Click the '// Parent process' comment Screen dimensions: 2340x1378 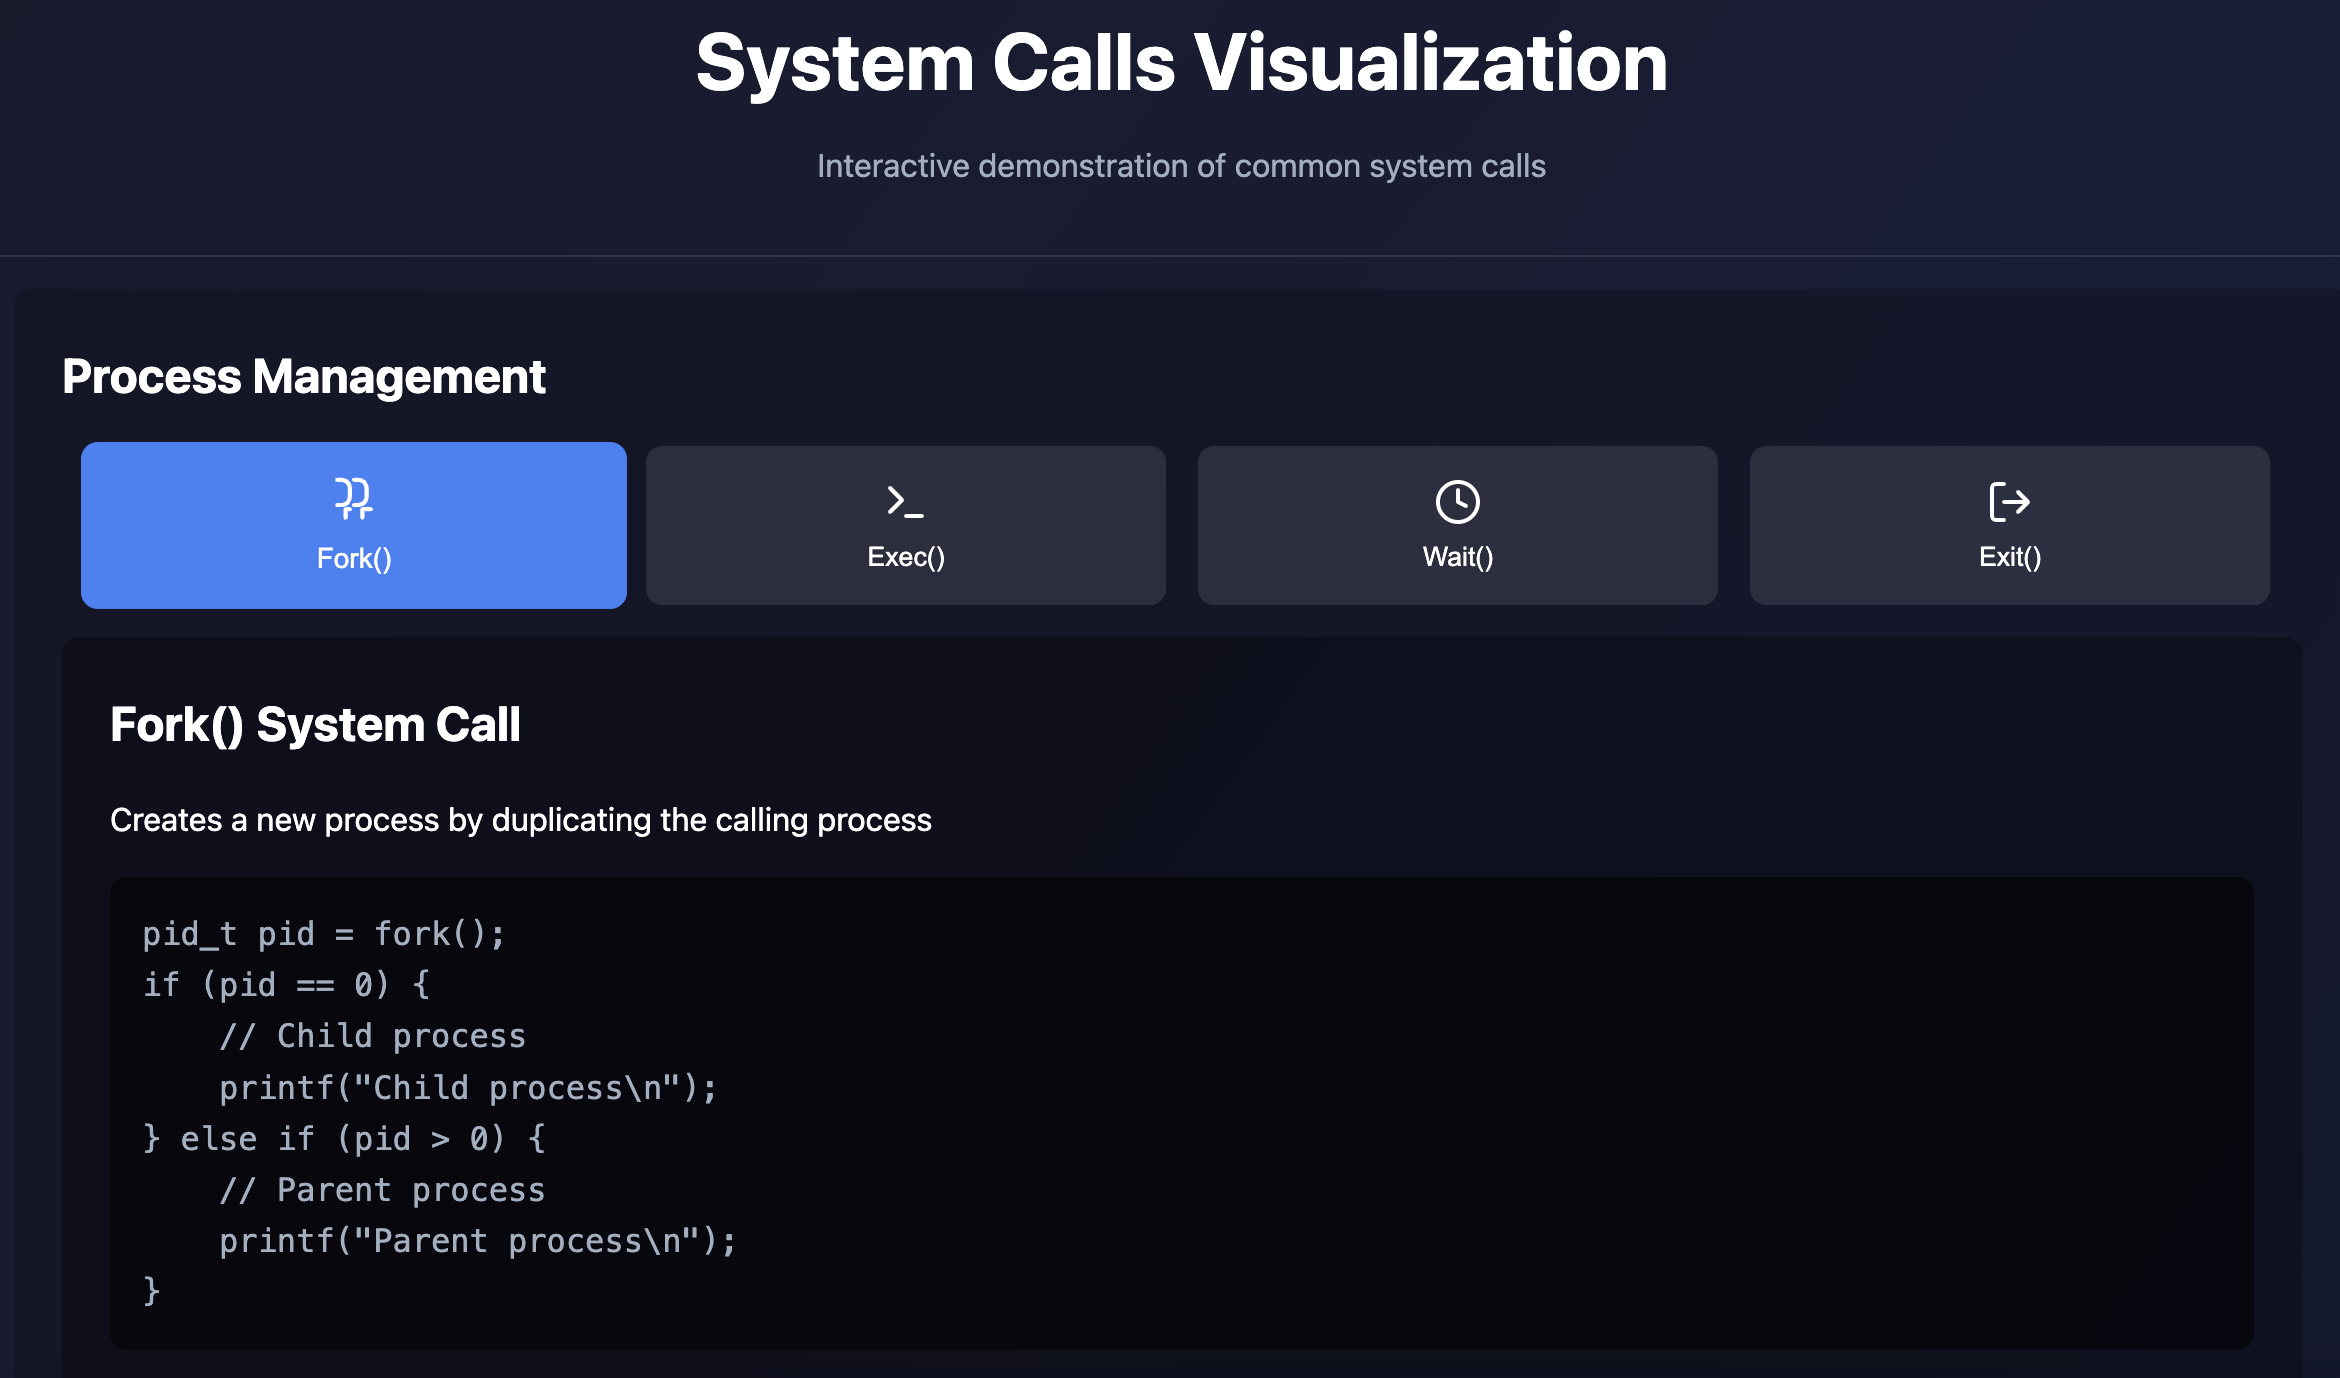click(x=382, y=1190)
